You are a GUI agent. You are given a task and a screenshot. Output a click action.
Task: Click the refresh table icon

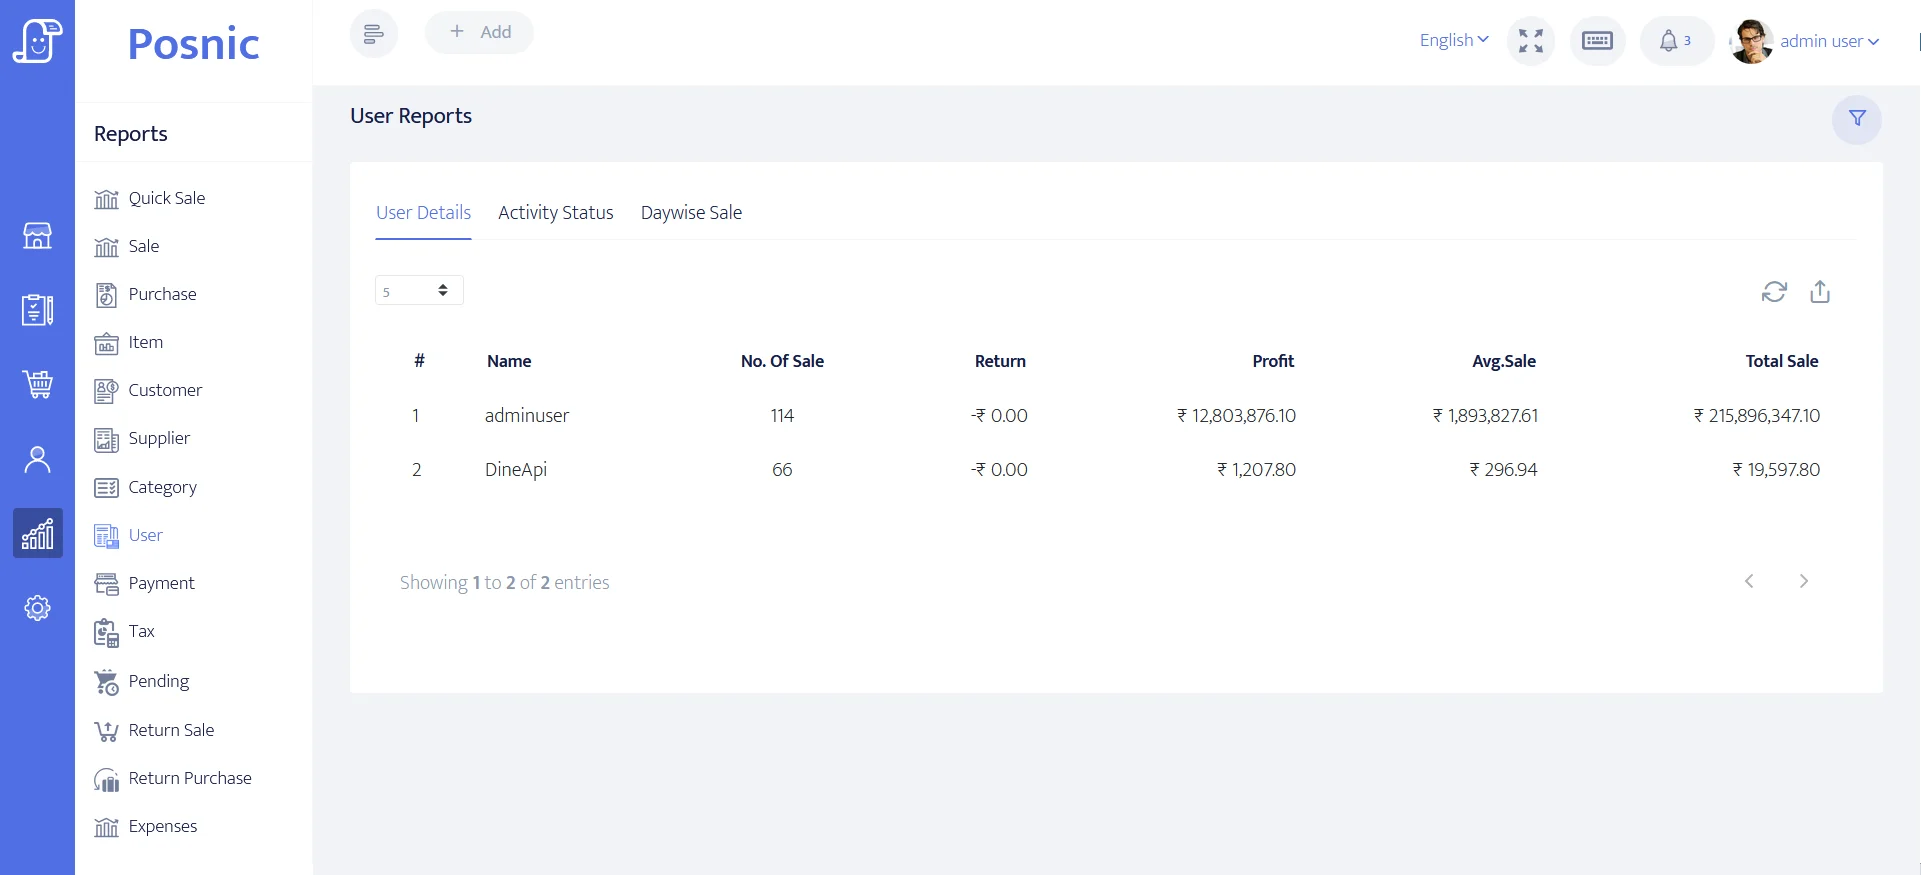[1773, 292]
